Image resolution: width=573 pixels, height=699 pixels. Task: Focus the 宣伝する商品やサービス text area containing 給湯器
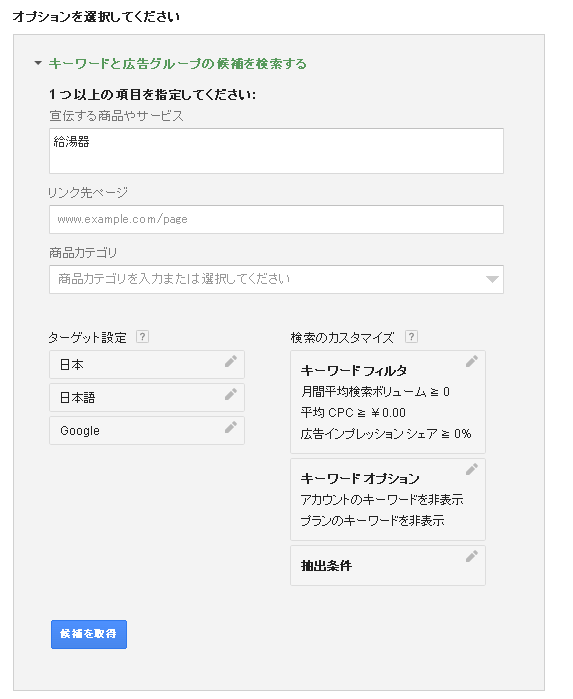pyautogui.click(x=276, y=151)
